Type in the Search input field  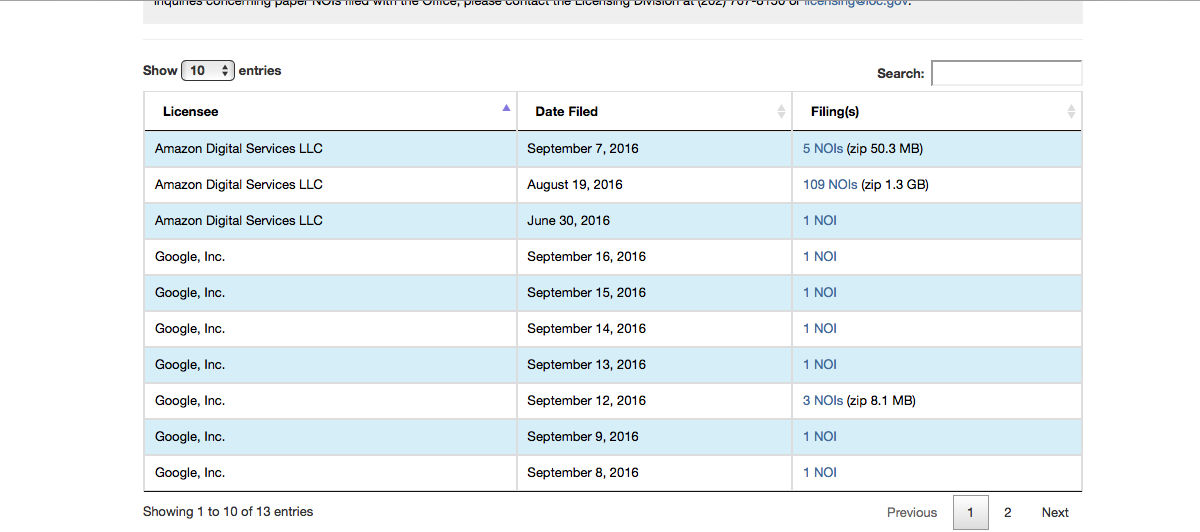pos(1006,73)
